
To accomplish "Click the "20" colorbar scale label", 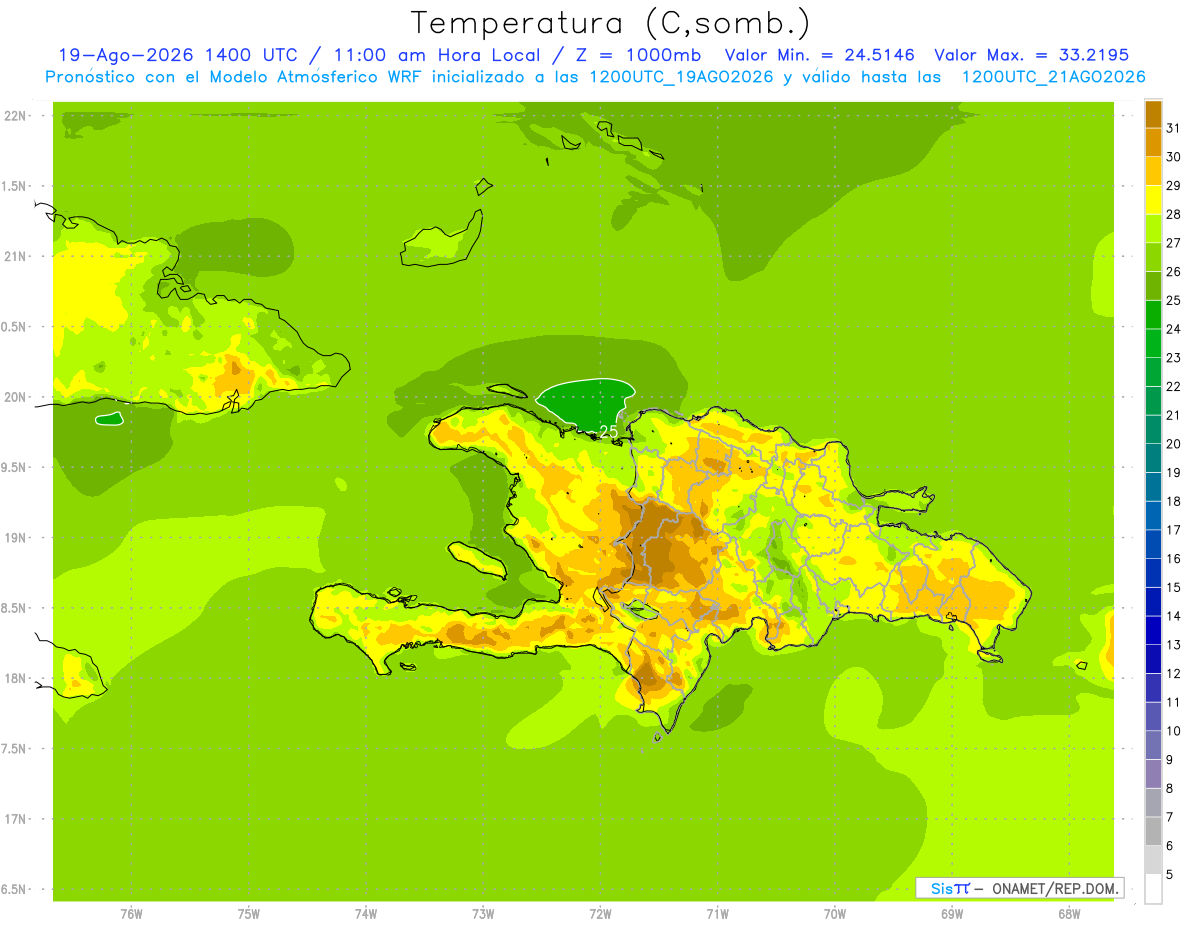I will coord(1174,444).
